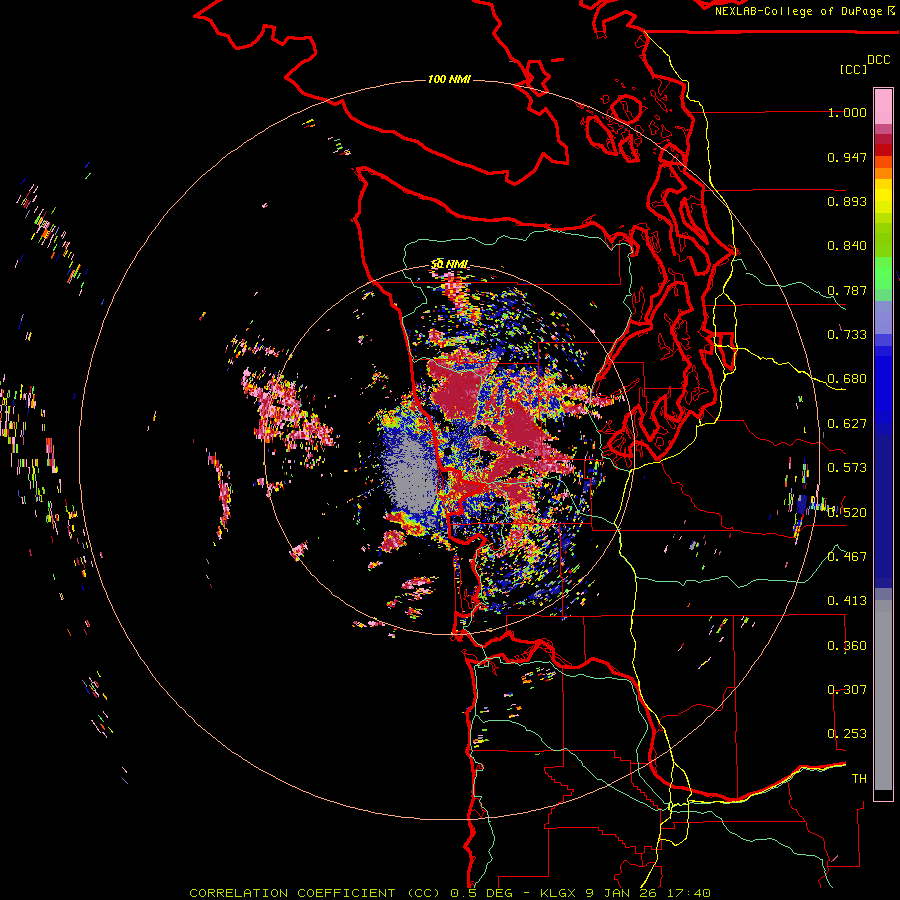Click the 1.000 scale value
Viewport: 900px width, 900px height.
847,112
